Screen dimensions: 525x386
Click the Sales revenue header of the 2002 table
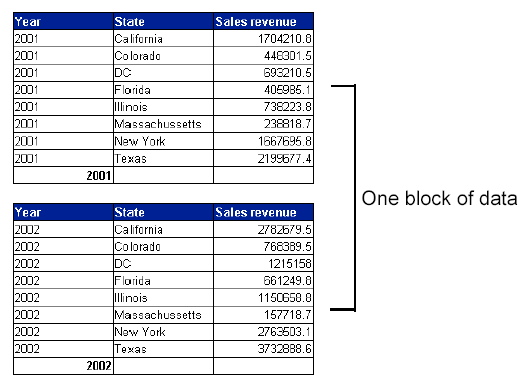coord(264,212)
